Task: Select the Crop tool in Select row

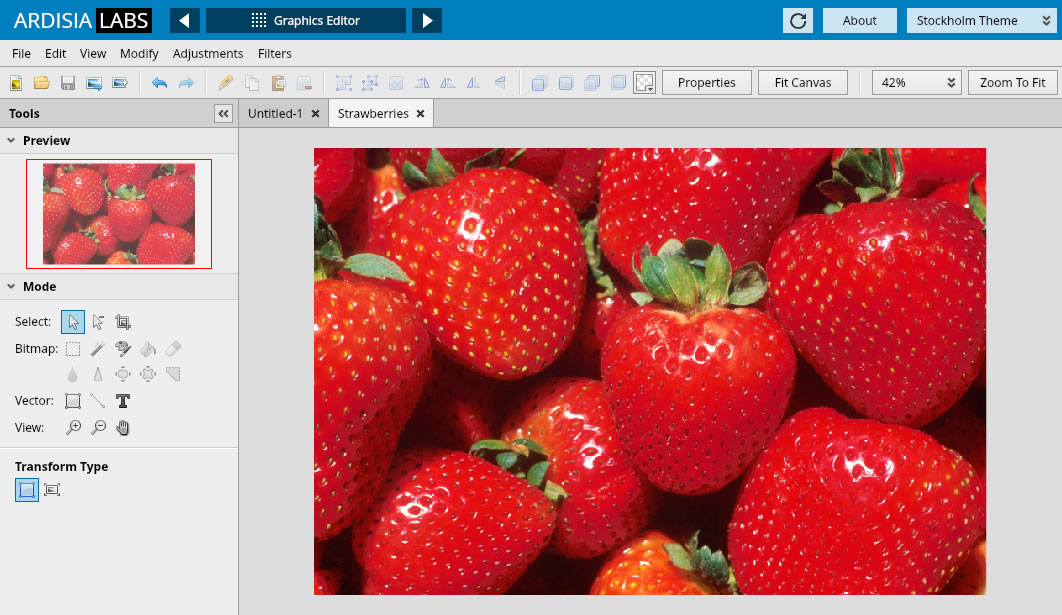Action: point(123,322)
